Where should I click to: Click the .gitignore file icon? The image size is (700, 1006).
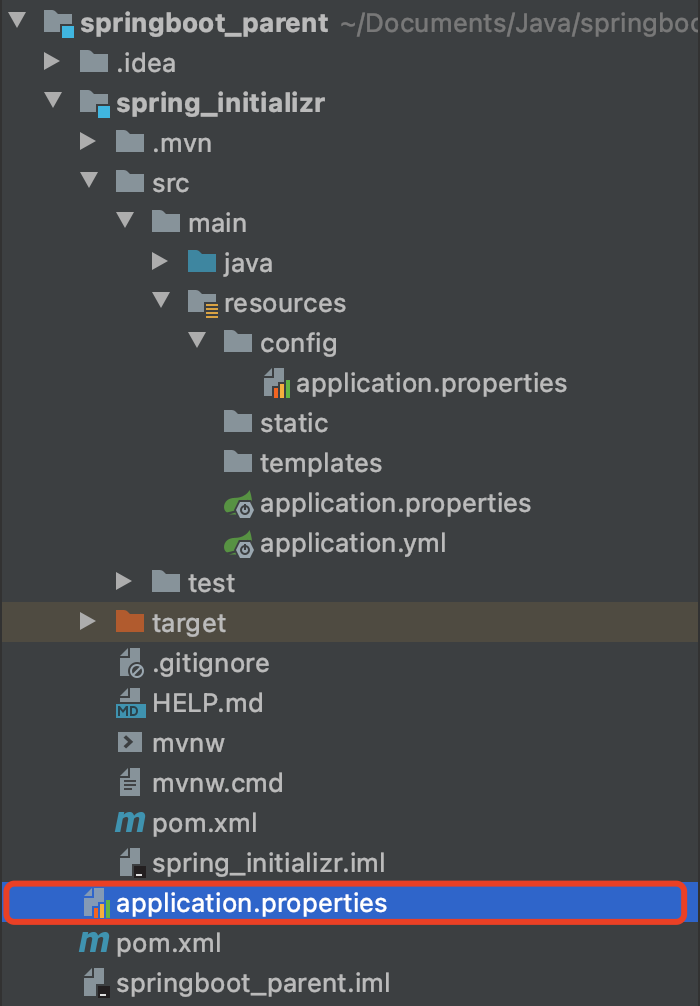tap(132, 663)
